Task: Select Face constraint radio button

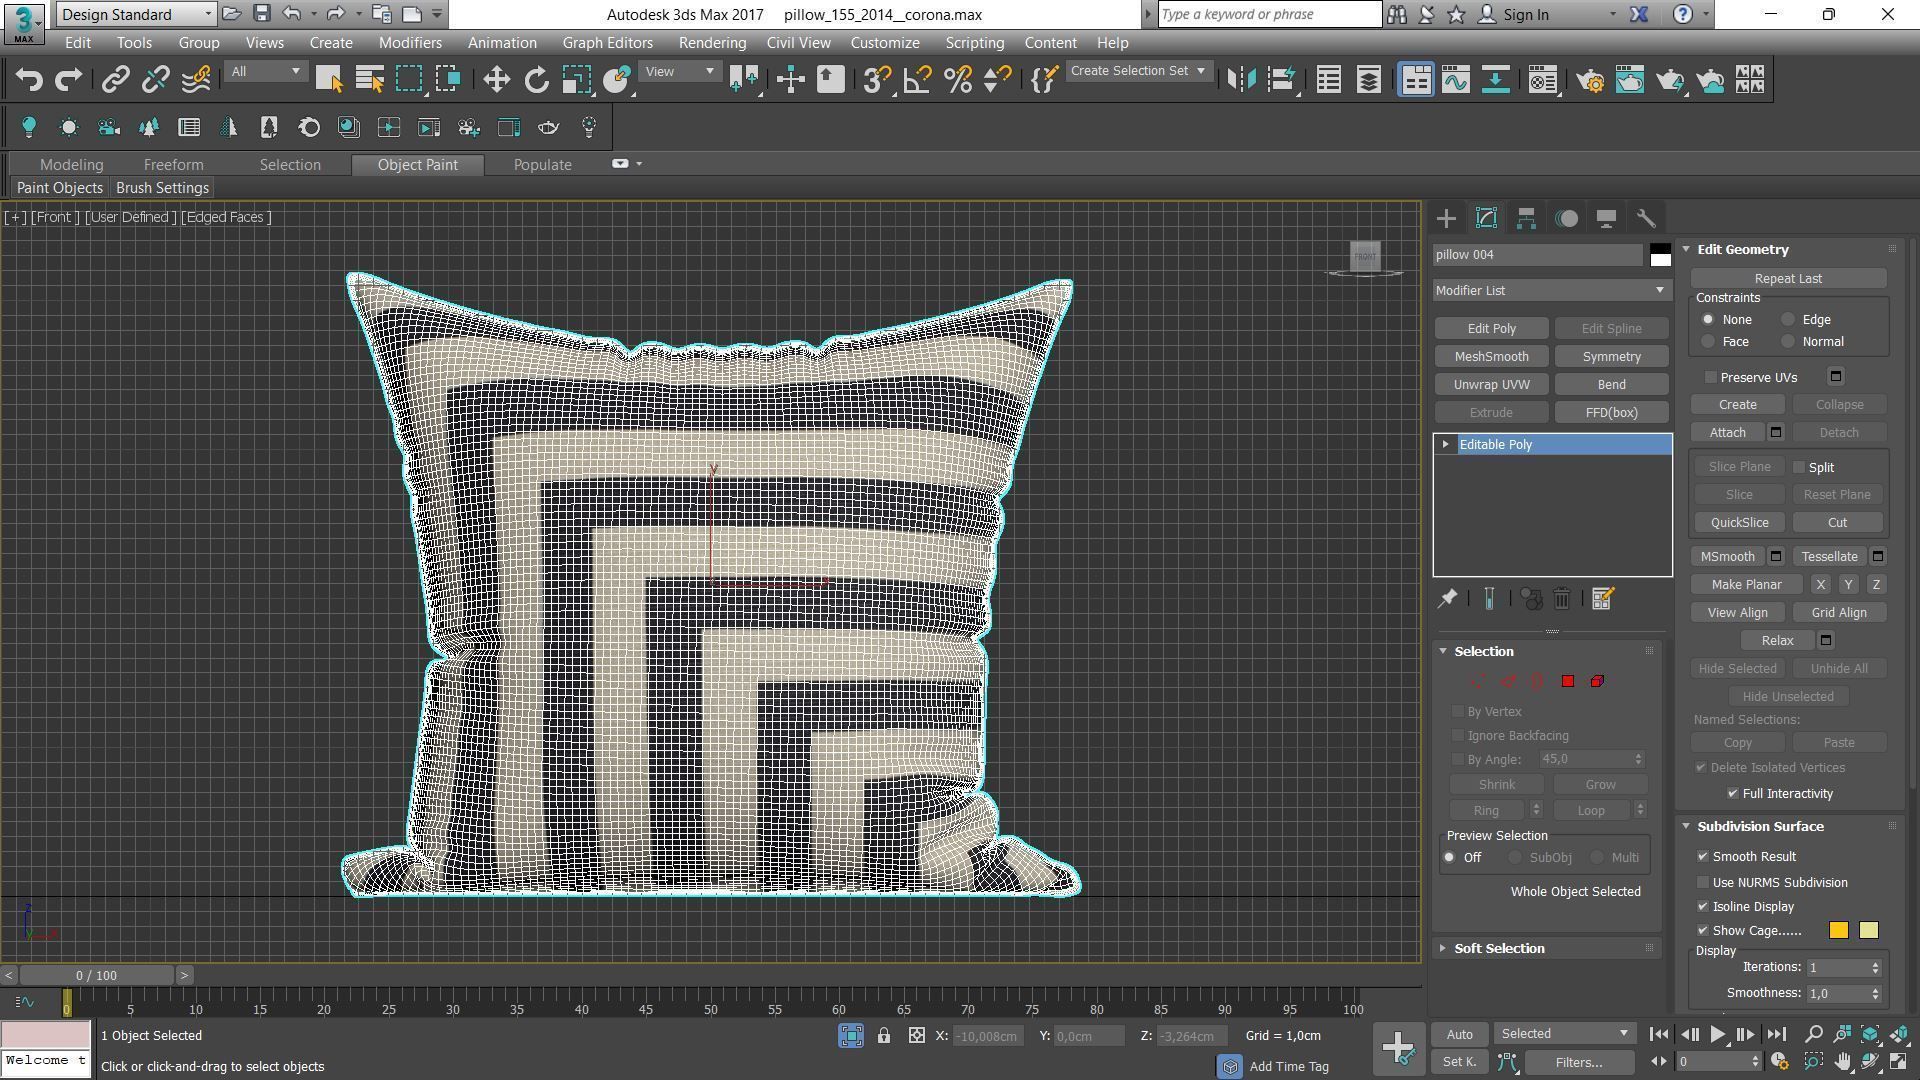Action: point(1708,341)
